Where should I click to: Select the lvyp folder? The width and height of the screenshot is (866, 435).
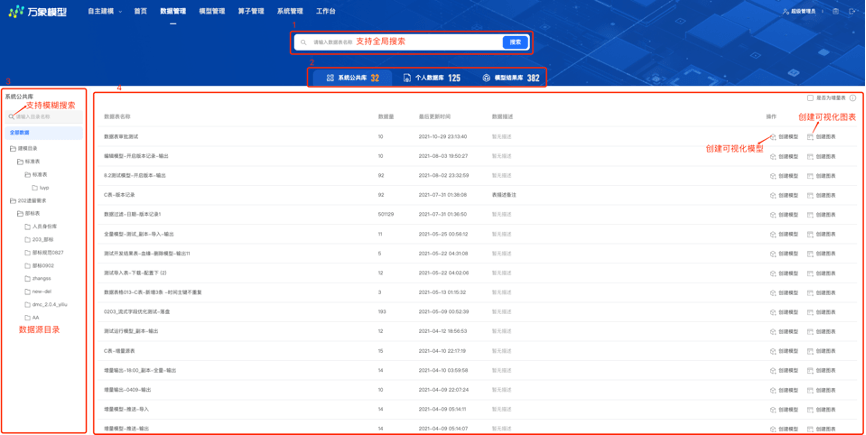click(x=41, y=188)
